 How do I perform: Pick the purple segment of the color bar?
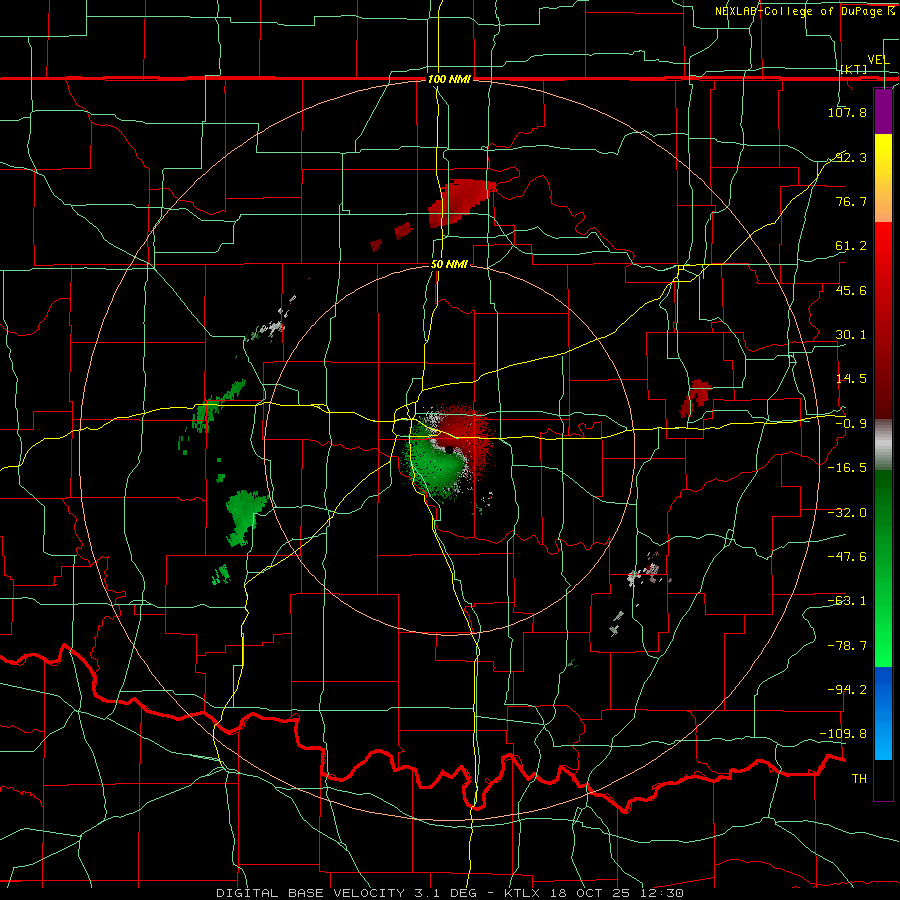tap(883, 111)
